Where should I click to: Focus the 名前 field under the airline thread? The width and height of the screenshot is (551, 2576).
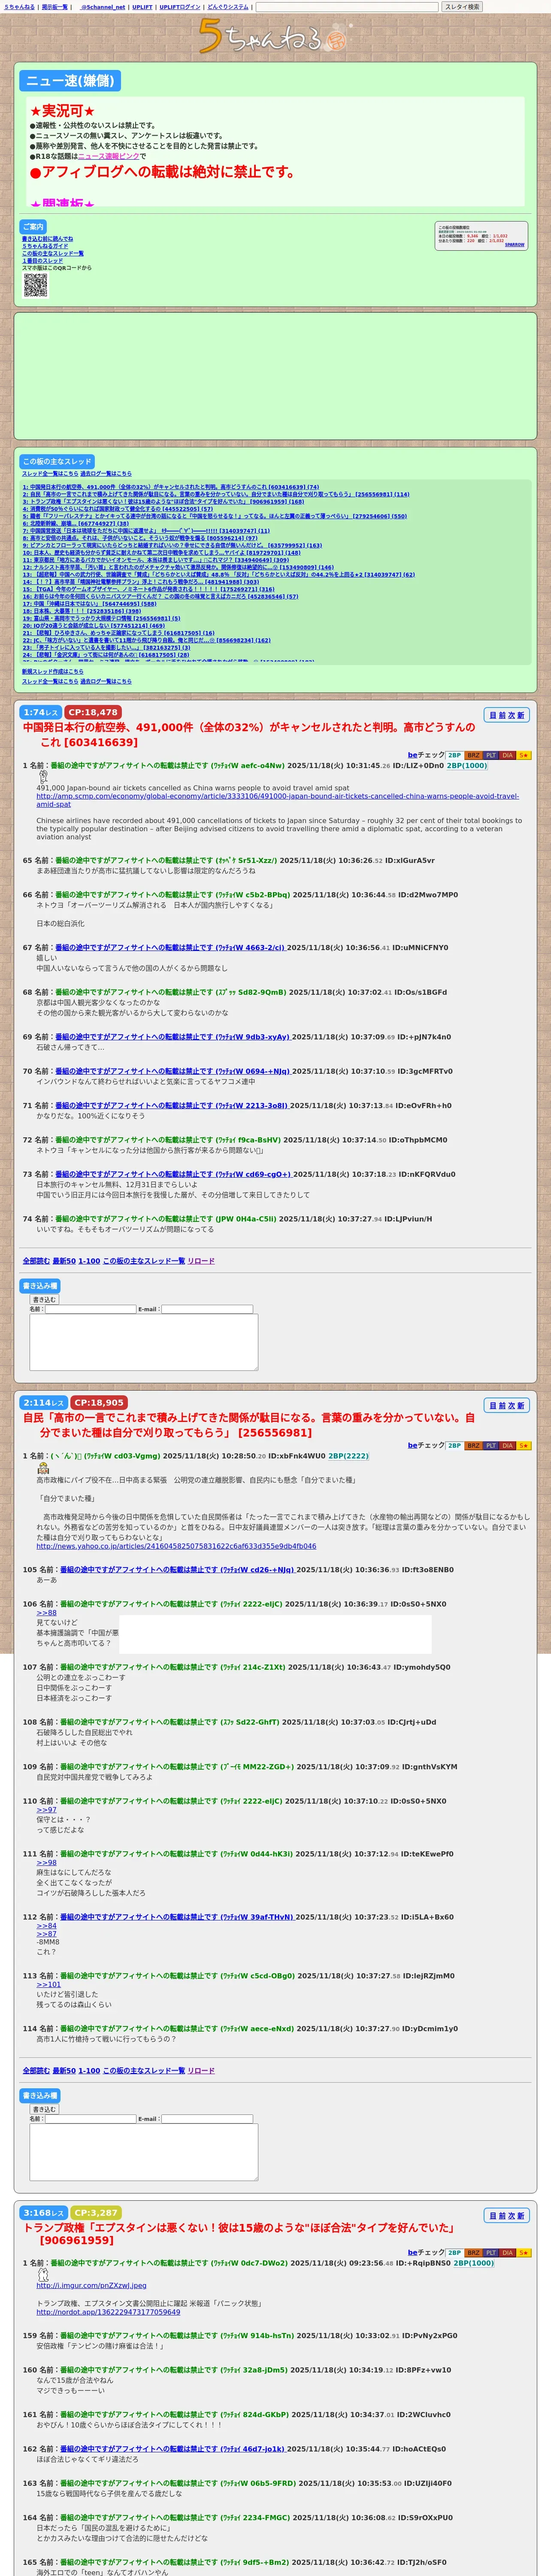tap(90, 1309)
